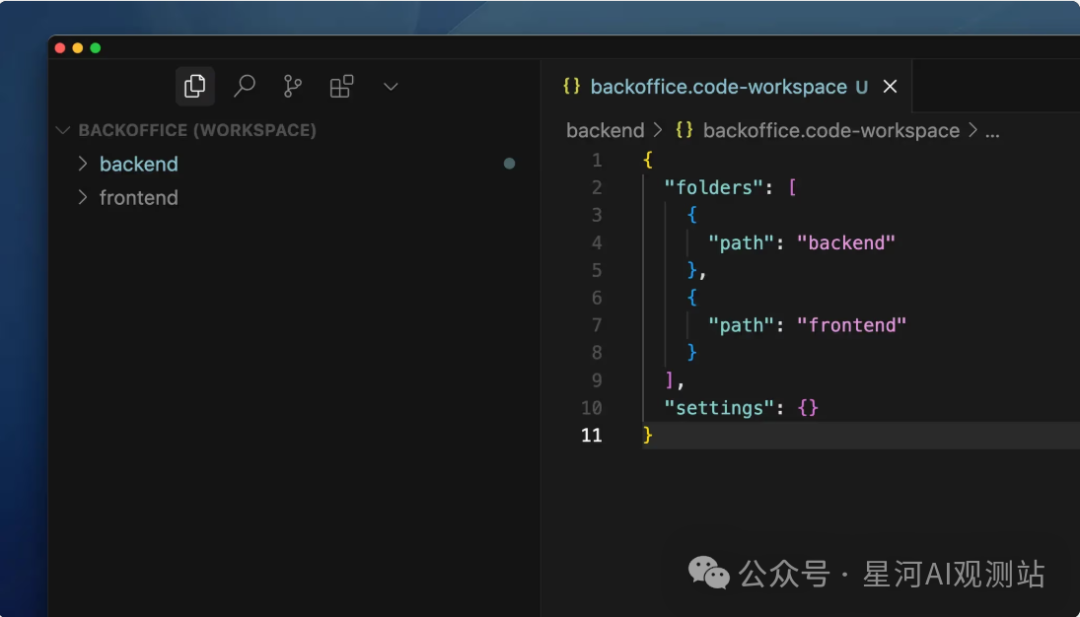Image resolution: width=1080 pixels, height=617 pixels.
Task: Expand the frontend folder chevron
Action: [83, 198]
